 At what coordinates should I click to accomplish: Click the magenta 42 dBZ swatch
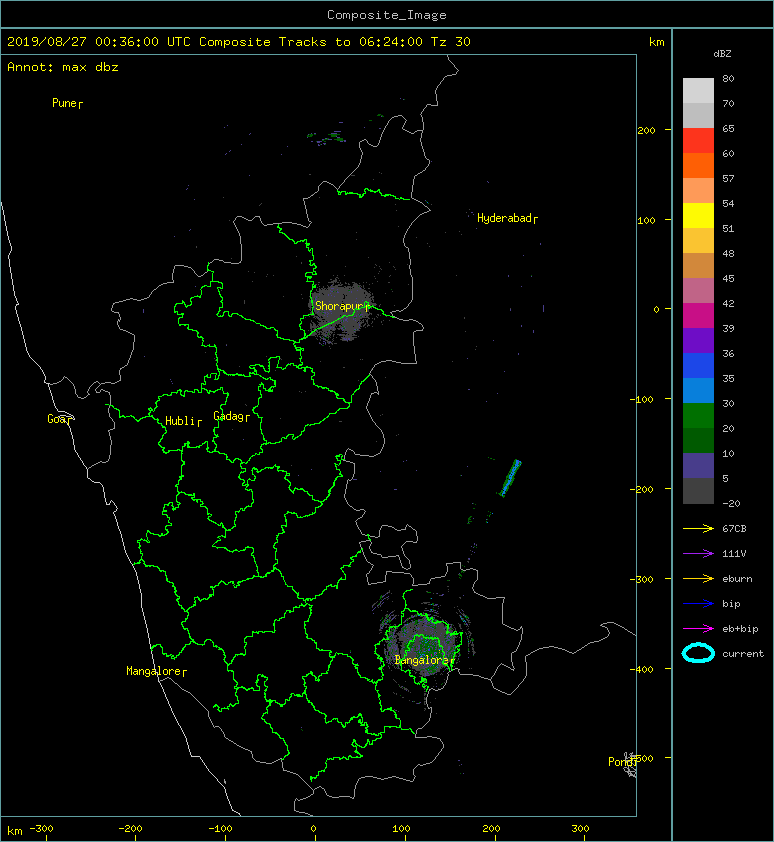698,315
